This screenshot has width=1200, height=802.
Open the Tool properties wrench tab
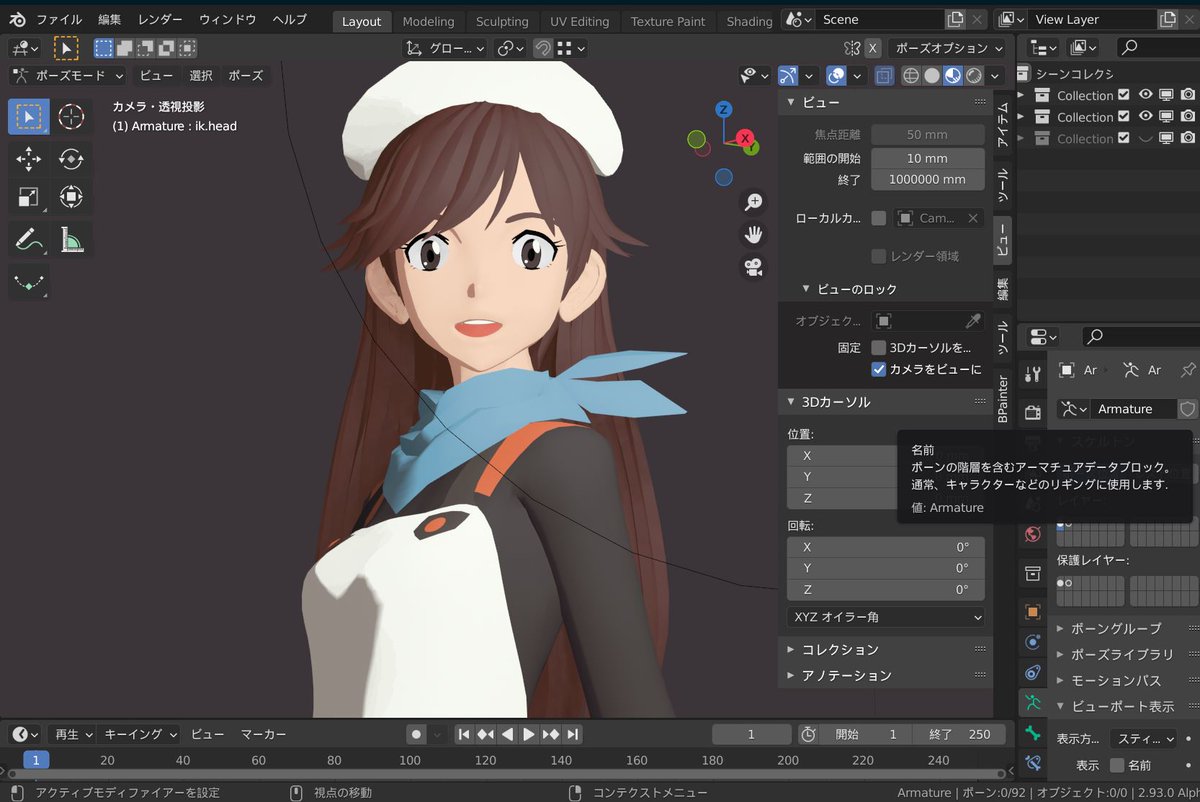(1033, 373)
